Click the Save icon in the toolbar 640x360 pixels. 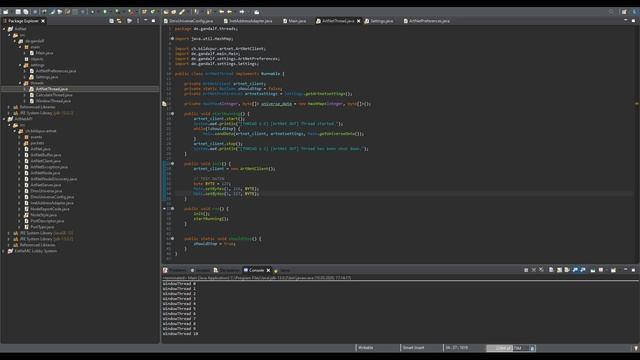tap(18, 12)
